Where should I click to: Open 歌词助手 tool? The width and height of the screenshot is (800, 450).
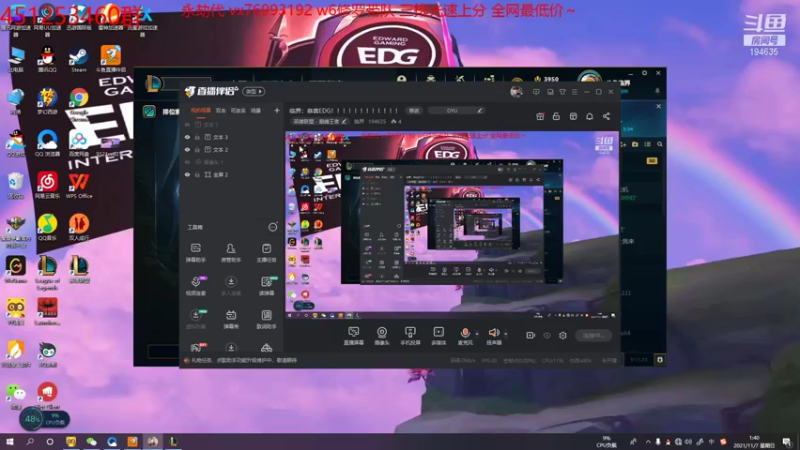point(266,319)
